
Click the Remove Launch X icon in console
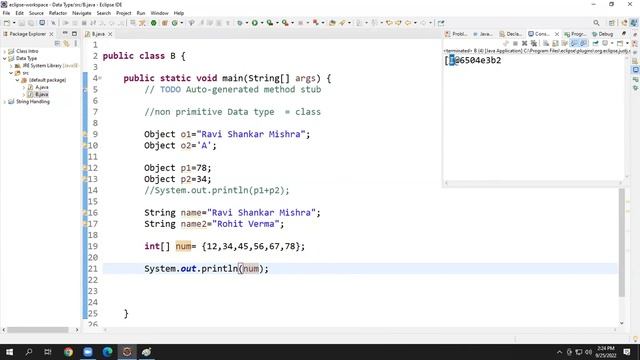pyautogui.click(x=524, y=43)
